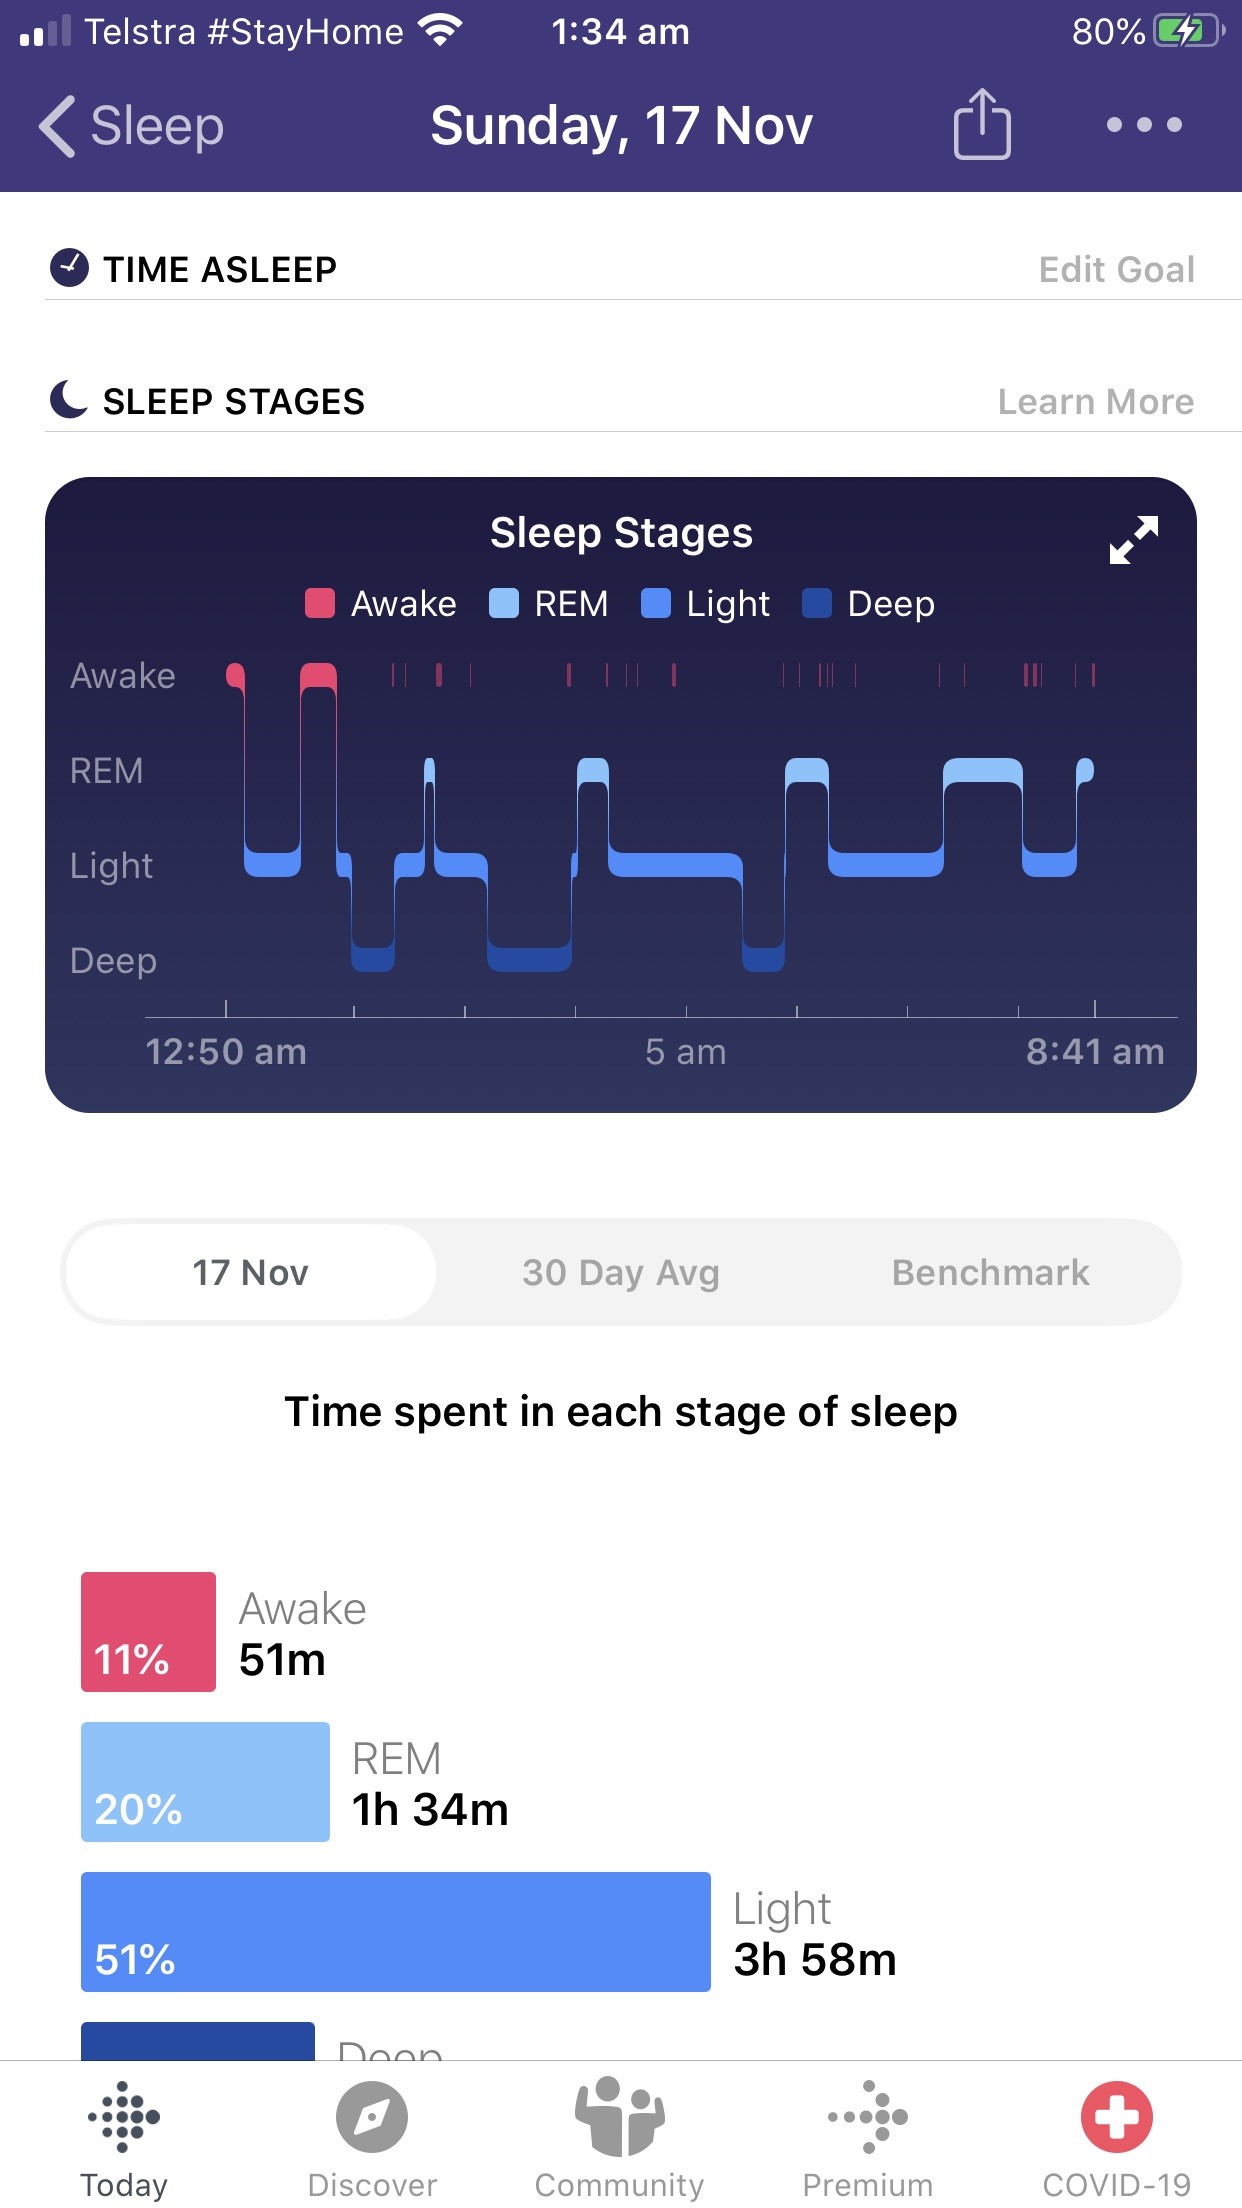The width and height of the screenshot is (1242, 2208).
Task: Go back to Sleep screen
Action: (x=130, y=126)
